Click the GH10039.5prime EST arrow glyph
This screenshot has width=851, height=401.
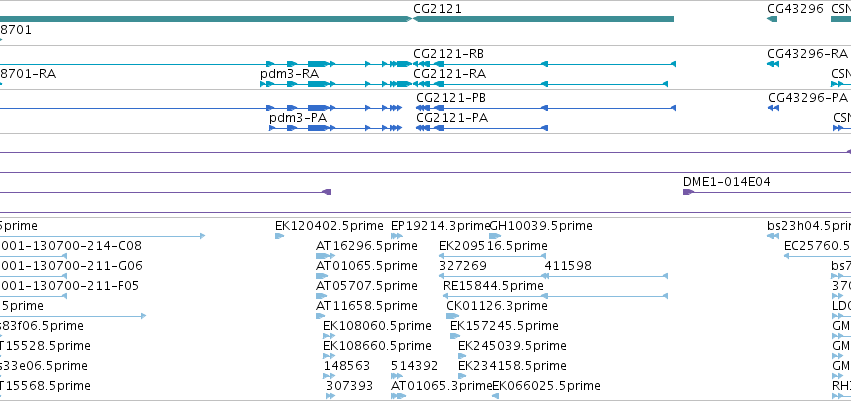[495, 236]
